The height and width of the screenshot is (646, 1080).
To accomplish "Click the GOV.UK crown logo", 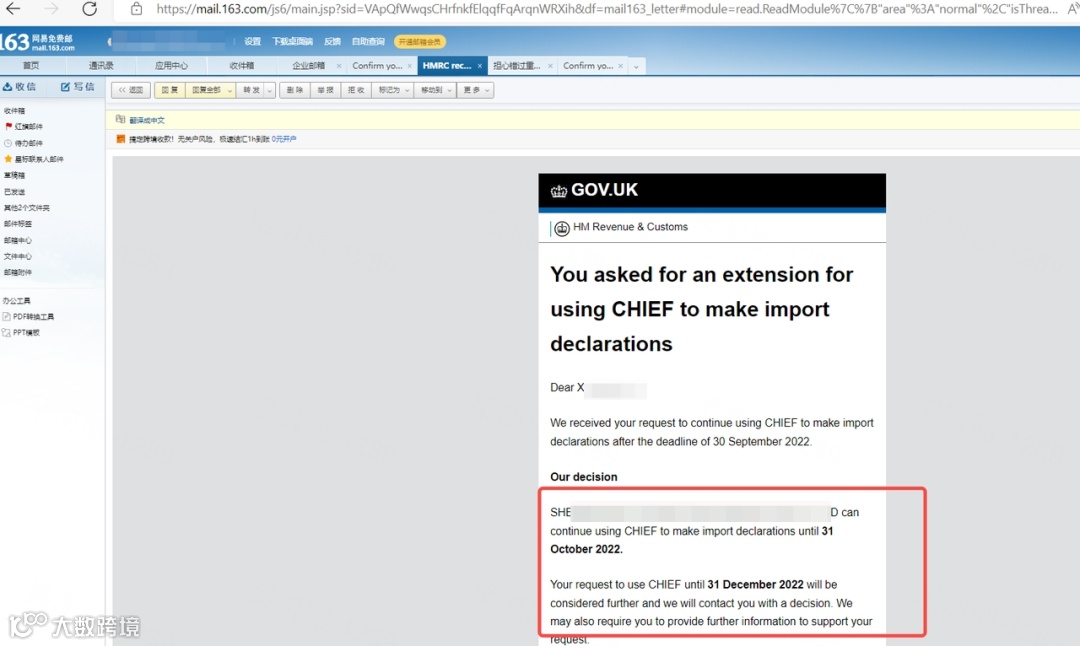I will pos(559,191).
